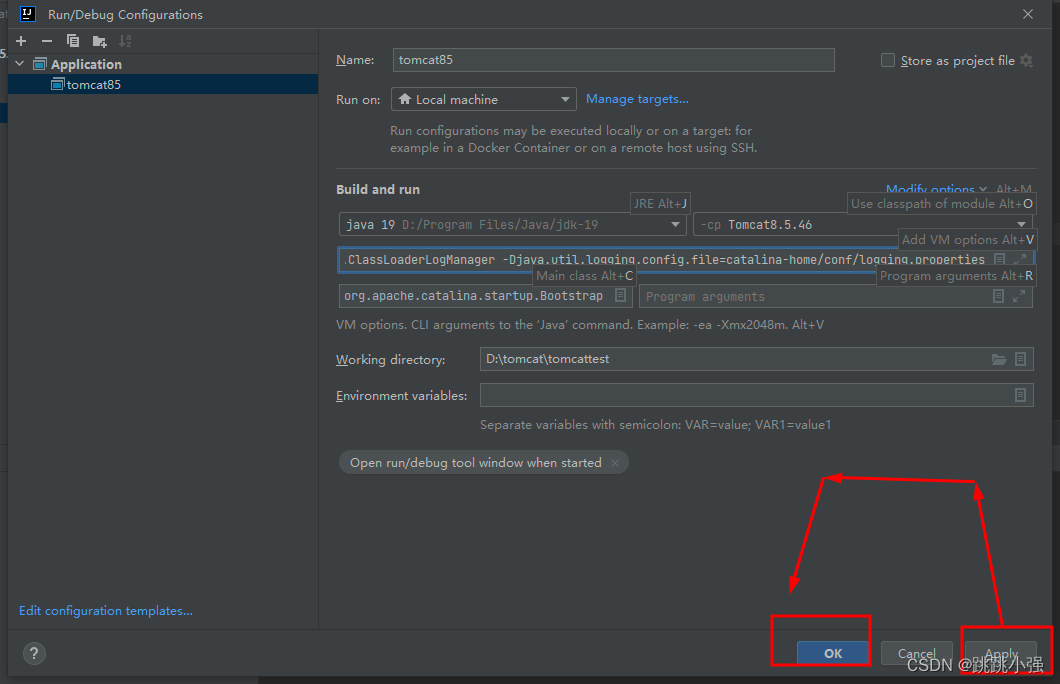1060x684 pixels.
Task: Expand the VM options field
Action: 1019,259
